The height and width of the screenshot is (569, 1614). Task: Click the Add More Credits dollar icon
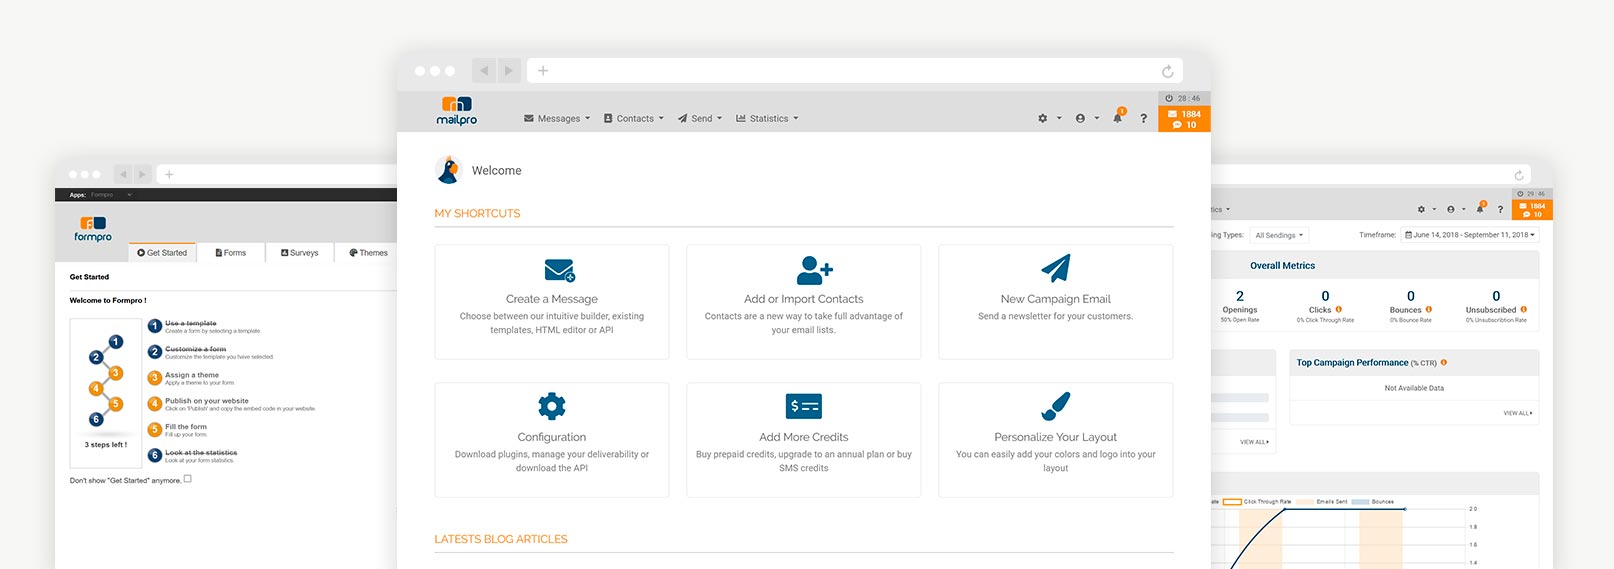tap(804, 406)
